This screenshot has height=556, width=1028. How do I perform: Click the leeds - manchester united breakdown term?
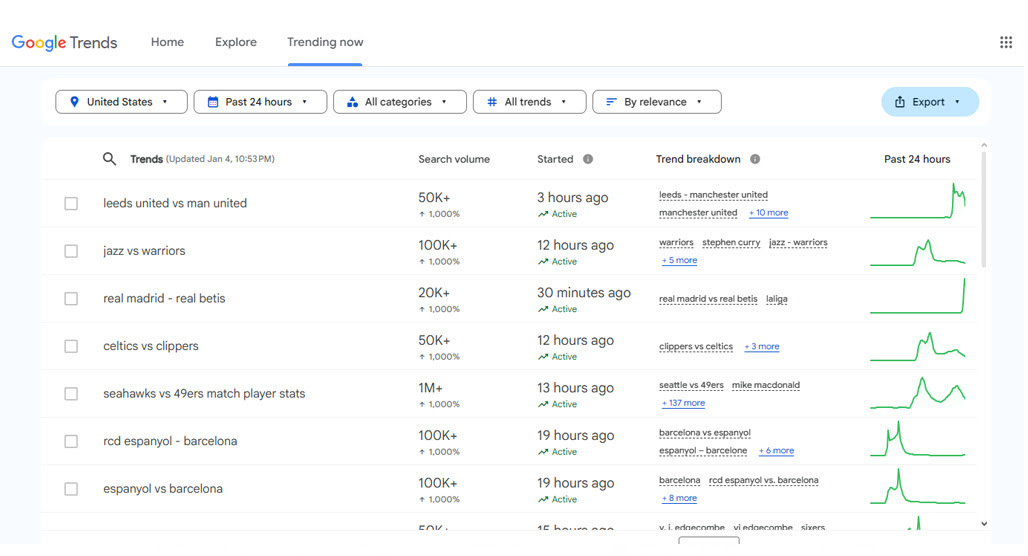[x=713, y=195]
